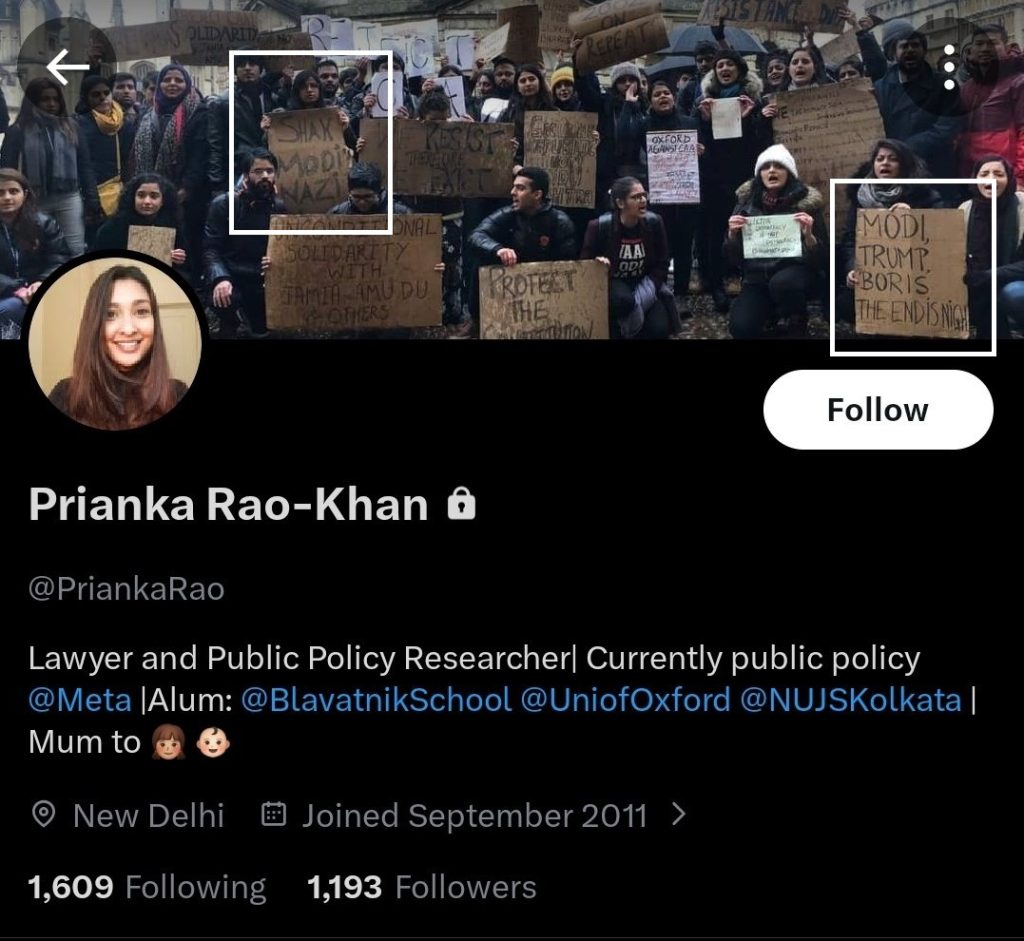The width and height of the screenshot is (1024, 941).
Task: Tap the location pin icon
Action: coord(44,815)
